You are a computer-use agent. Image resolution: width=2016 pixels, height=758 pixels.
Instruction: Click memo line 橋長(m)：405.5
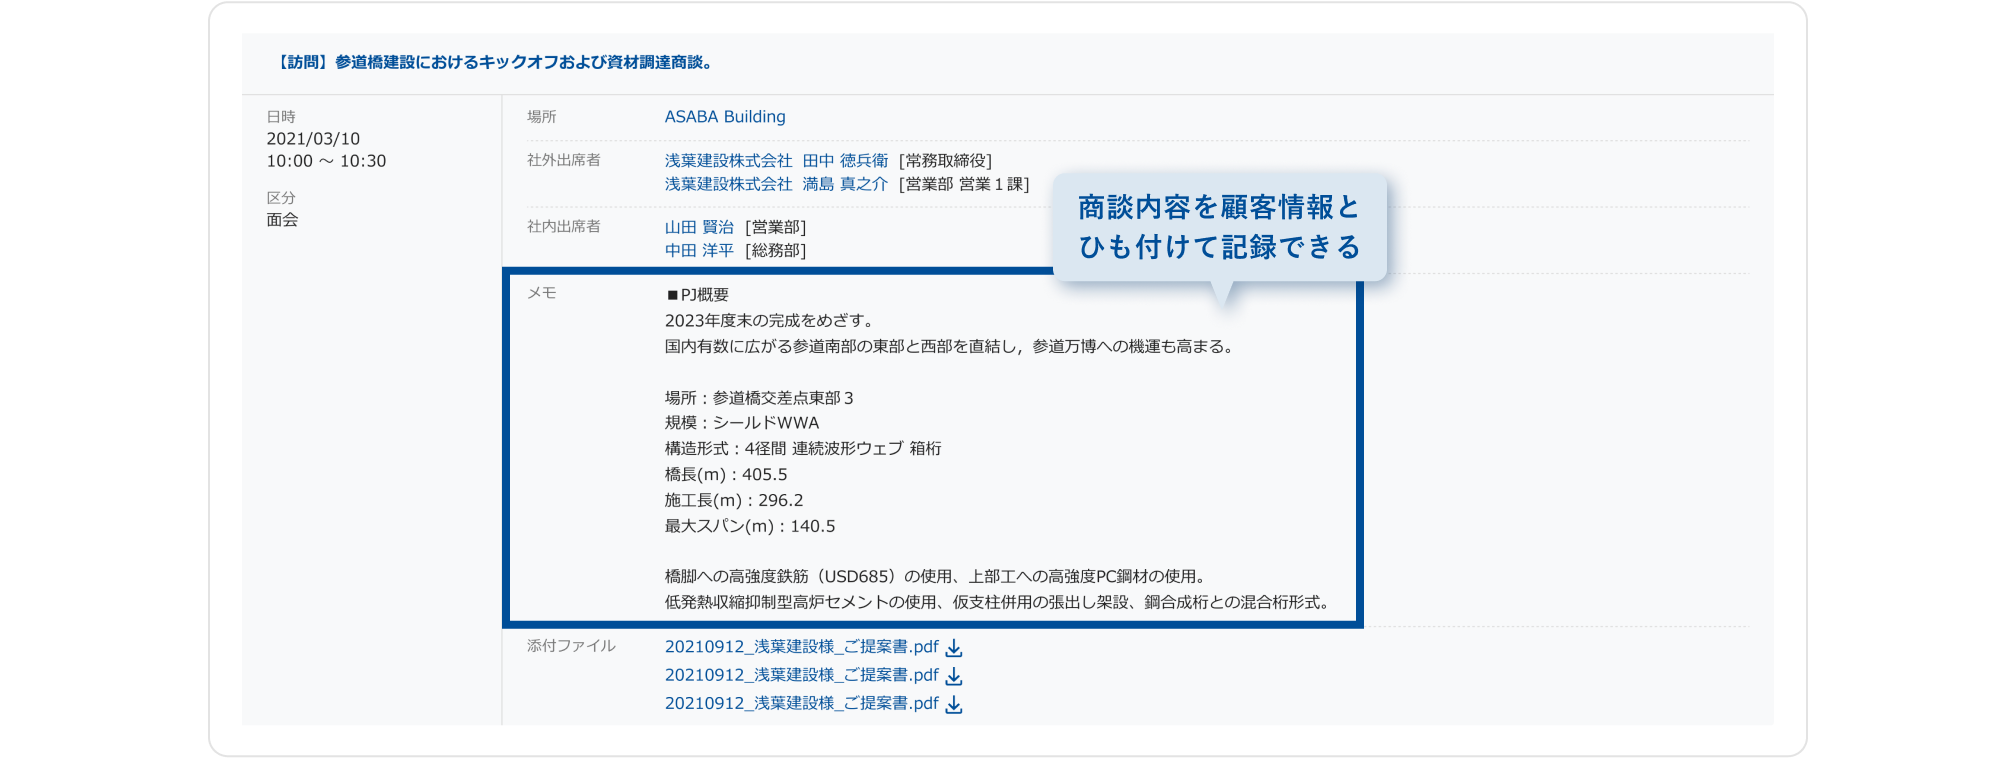coord(726,475)
